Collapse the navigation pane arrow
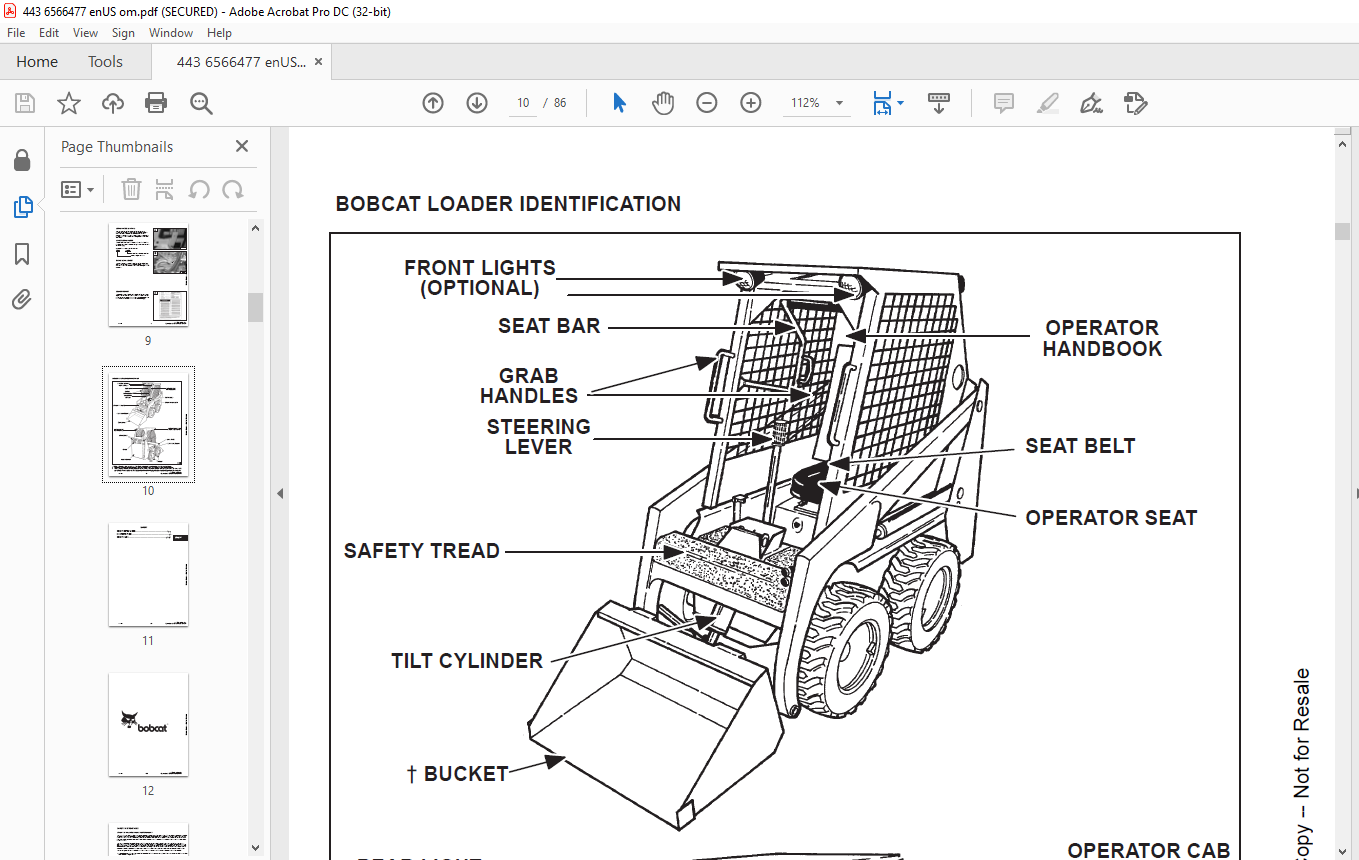The height and width of the screenshot is (860, 1359). [280, 493]
